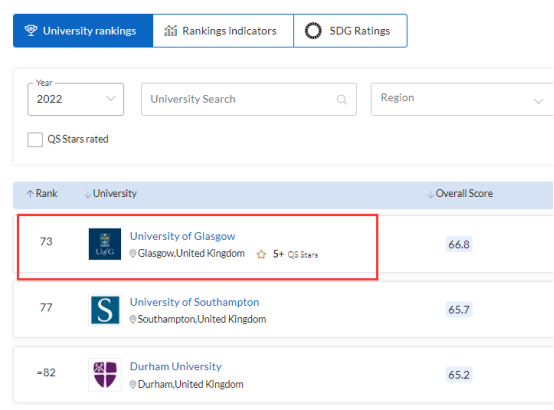Image resolution: width=554 pixels, height=410 pixels.
Task: Switch to the SDG Ratings tab
Action: pyautogui.click(x=350, y=31)
